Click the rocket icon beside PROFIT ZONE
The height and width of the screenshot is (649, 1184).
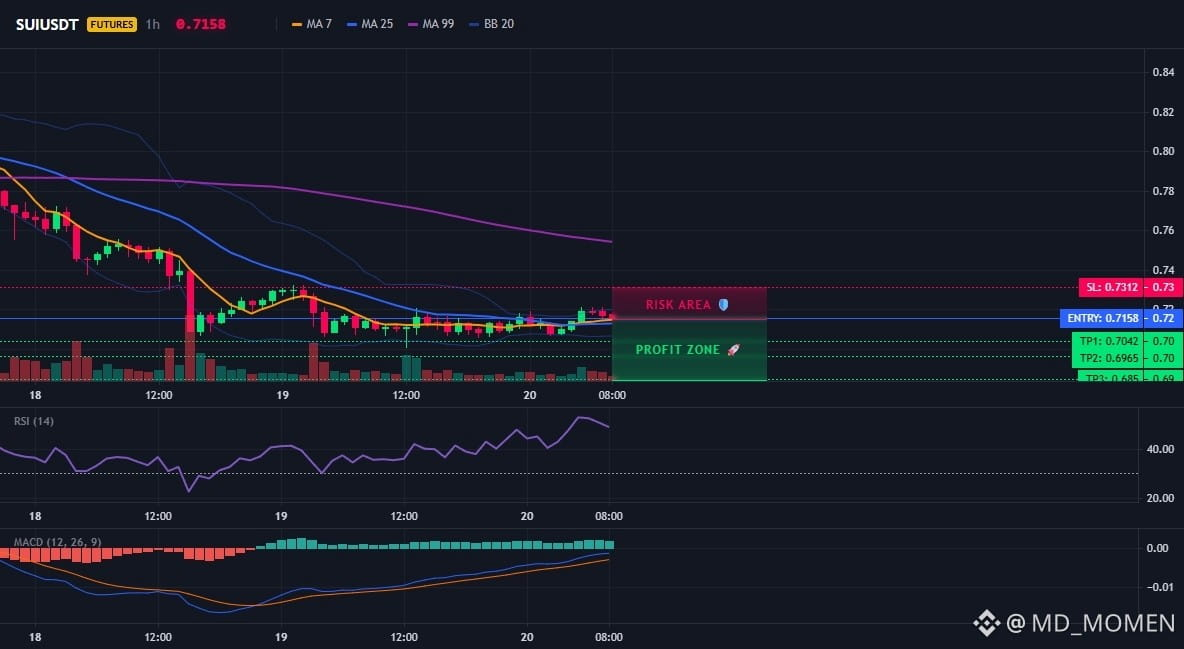point(733,350)
